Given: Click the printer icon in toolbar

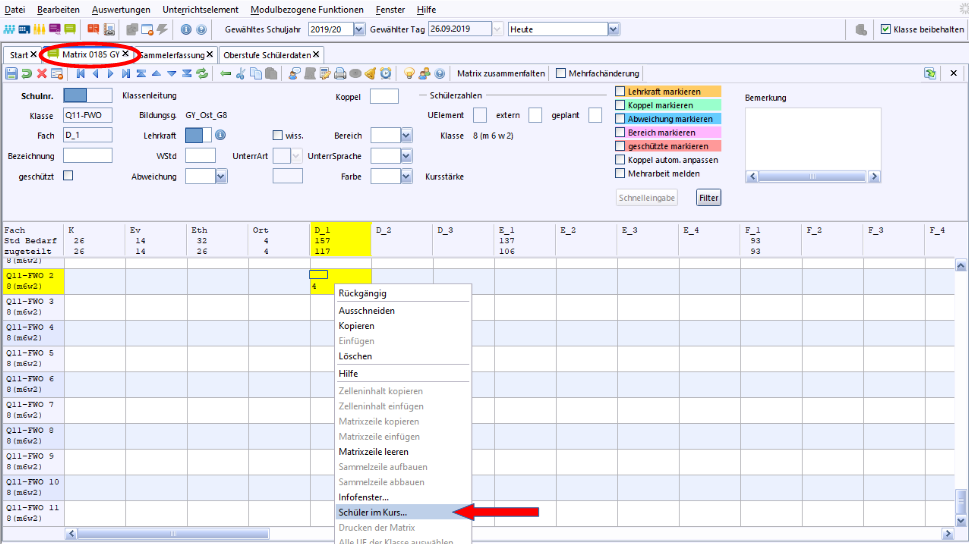Looking at the screenshot, I should click(340, 74).
